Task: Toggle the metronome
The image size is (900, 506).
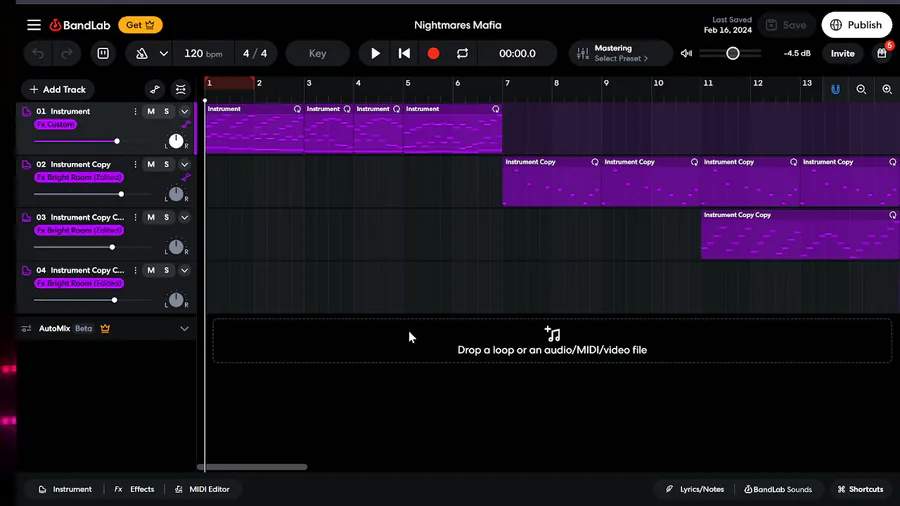Action: pos(142,53)
